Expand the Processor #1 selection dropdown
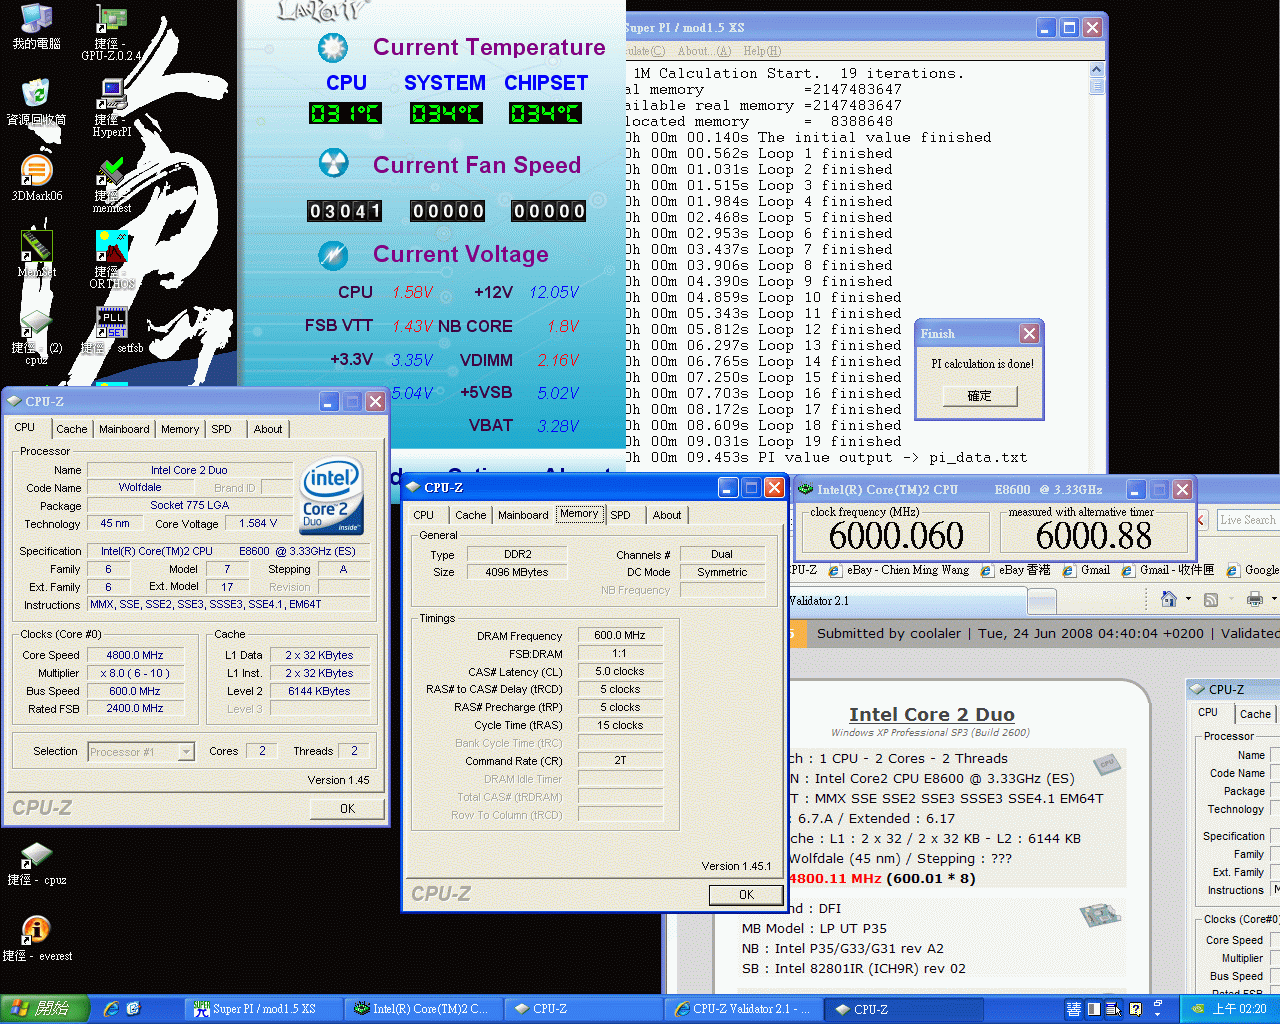This screenshot has width=1280, height=1024. (186, 751)
